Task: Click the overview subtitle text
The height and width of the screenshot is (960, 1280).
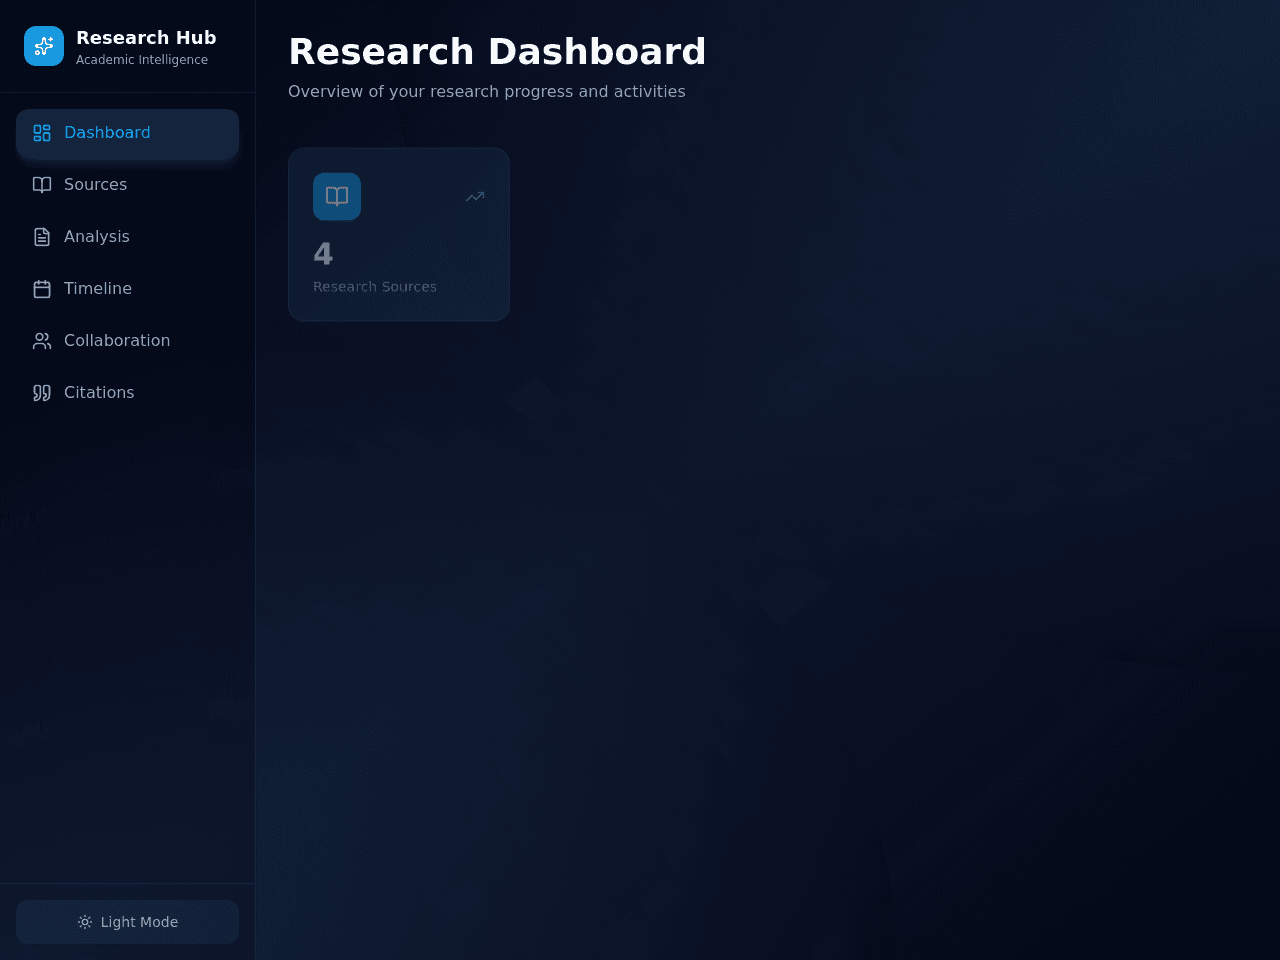Action: coord(487,92)
